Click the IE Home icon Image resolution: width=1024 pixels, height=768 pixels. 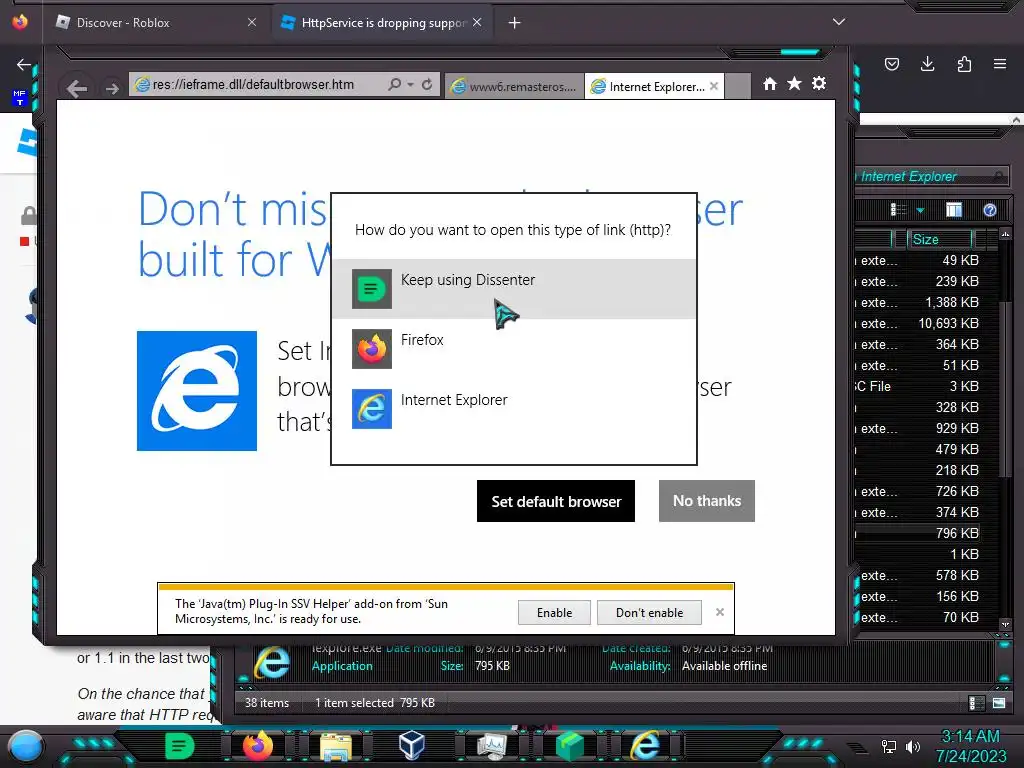(770, 84)
